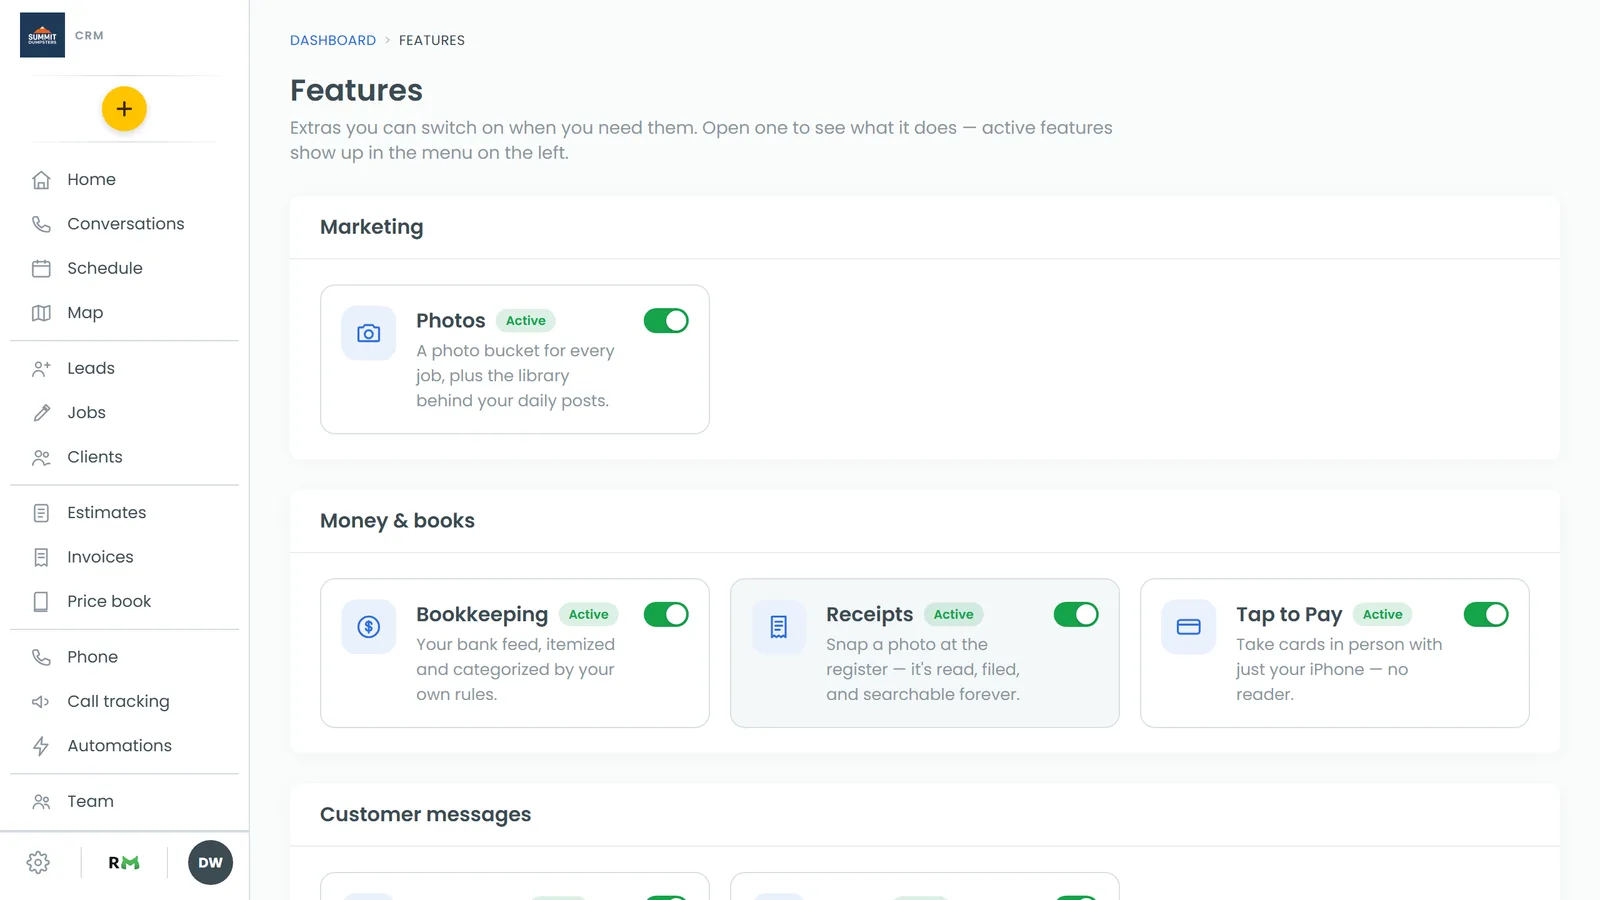
Task: Open the DW user avatar
Action: pos(210,863)
